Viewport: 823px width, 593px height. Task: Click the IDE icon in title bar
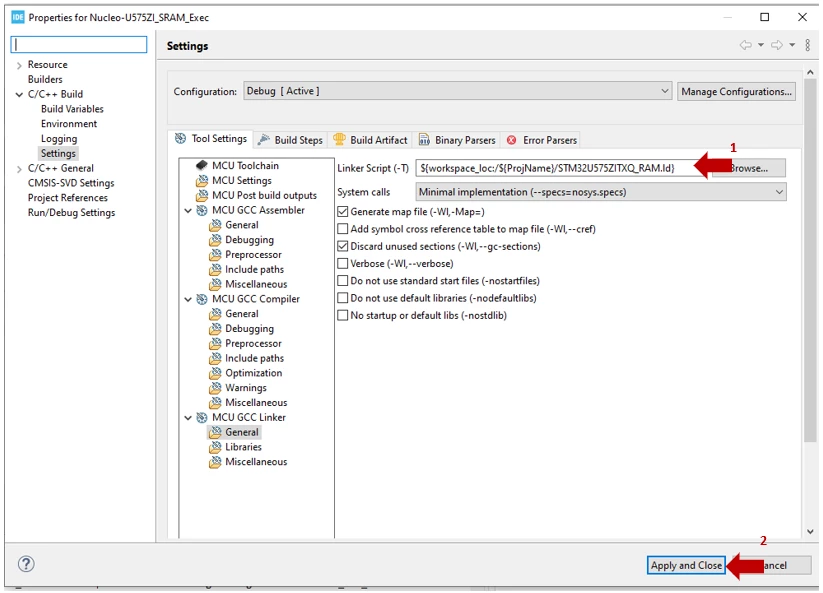[x=18, y=17]
